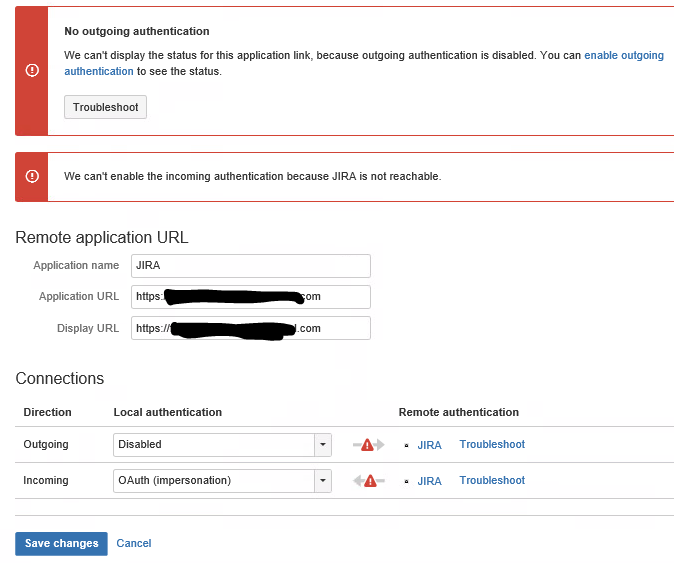674x563 pixels.
Task: Click the error icon beside No outgoing authentication
Action: click(x=32, y=70)
